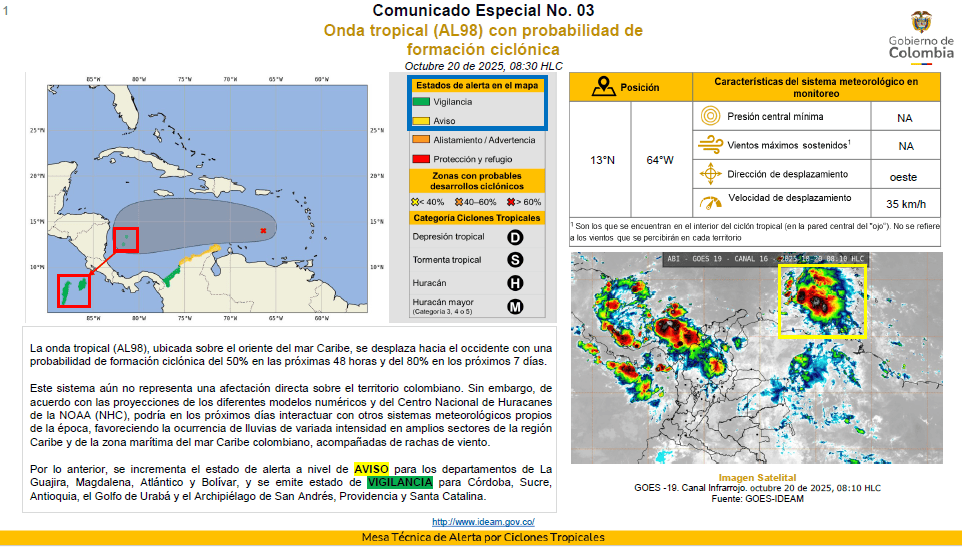Click the red >60% probability marker

tap(509, 202)
